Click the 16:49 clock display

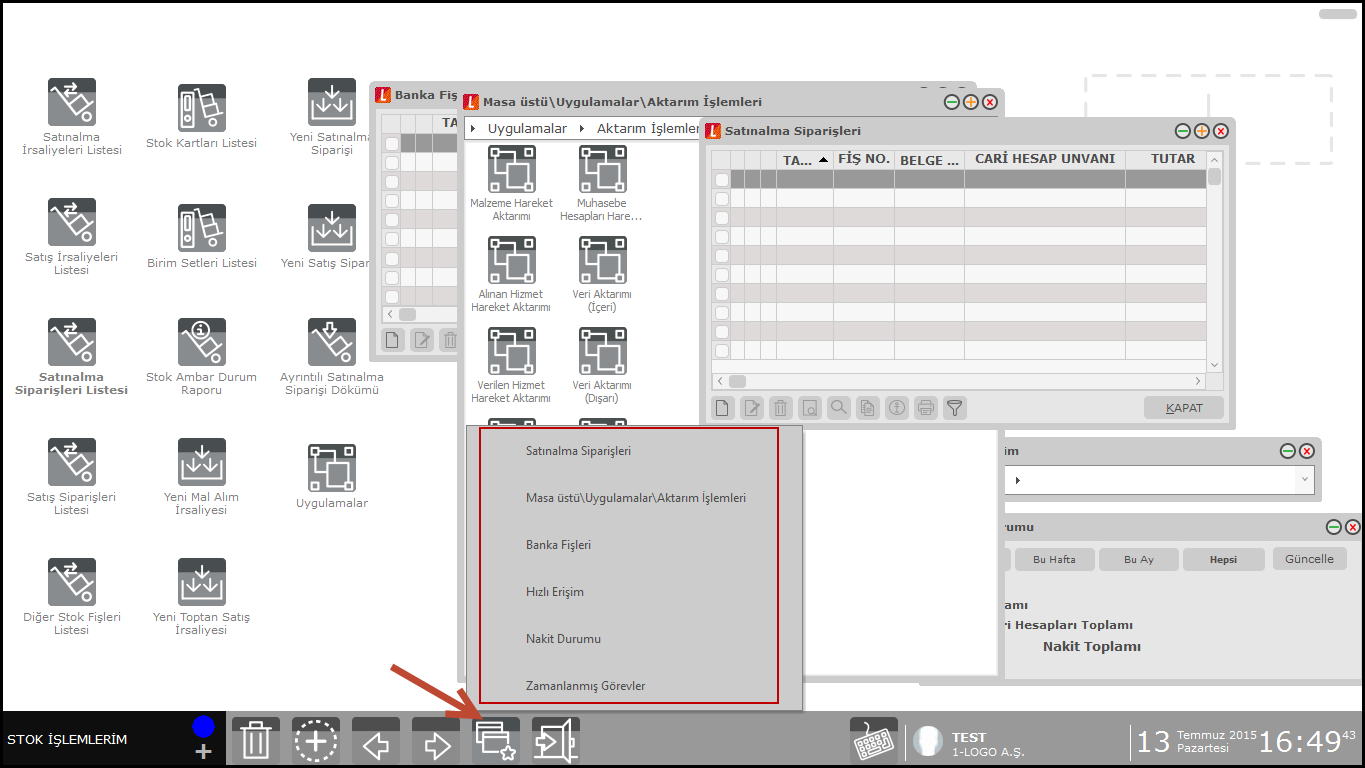pyautogui.click(x=1299, y=741)
